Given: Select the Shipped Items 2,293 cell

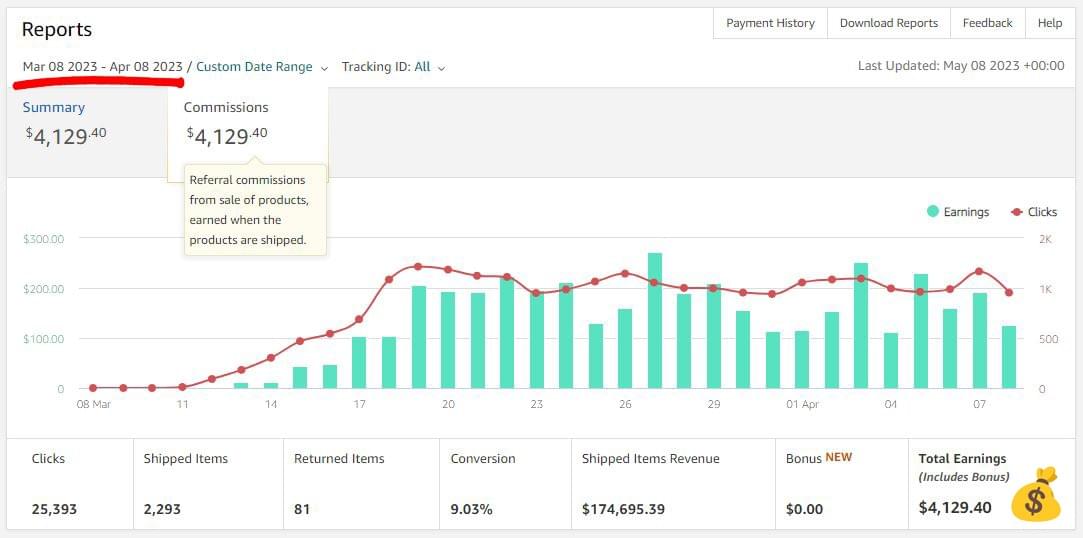Looking at the screenshot, I should 208,484.
